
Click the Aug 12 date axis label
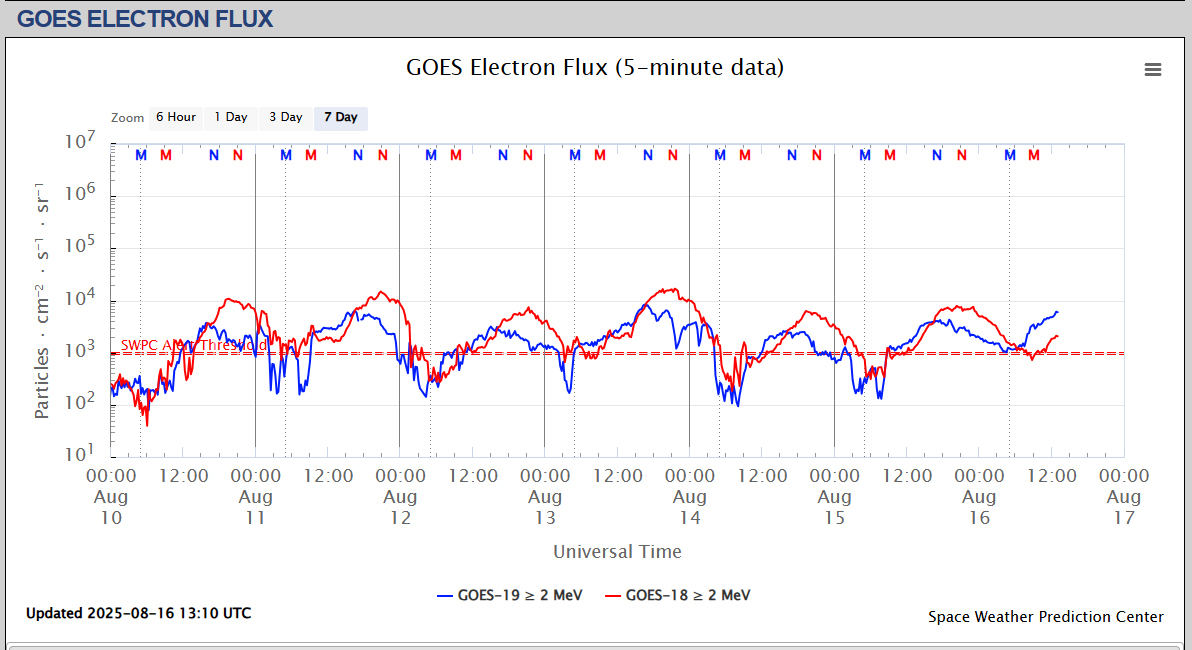click(401, 497)
